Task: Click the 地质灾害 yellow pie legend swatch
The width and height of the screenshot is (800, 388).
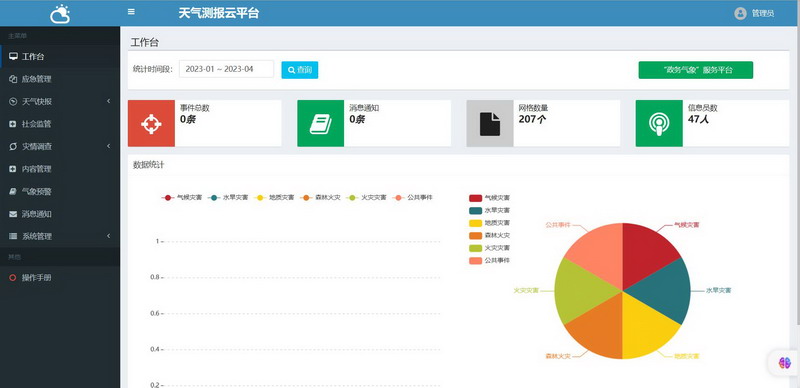Action: click(476, 223)
